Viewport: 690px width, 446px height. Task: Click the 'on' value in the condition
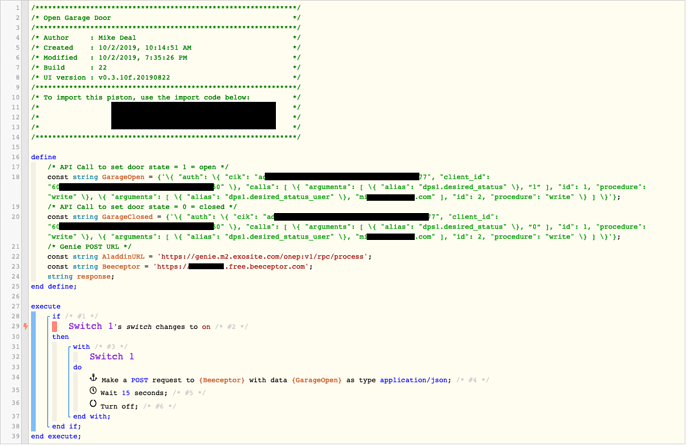click(206, 327)
